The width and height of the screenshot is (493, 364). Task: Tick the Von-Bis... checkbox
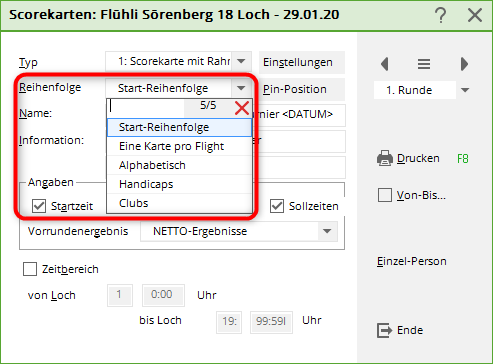[x=385, y=195]
